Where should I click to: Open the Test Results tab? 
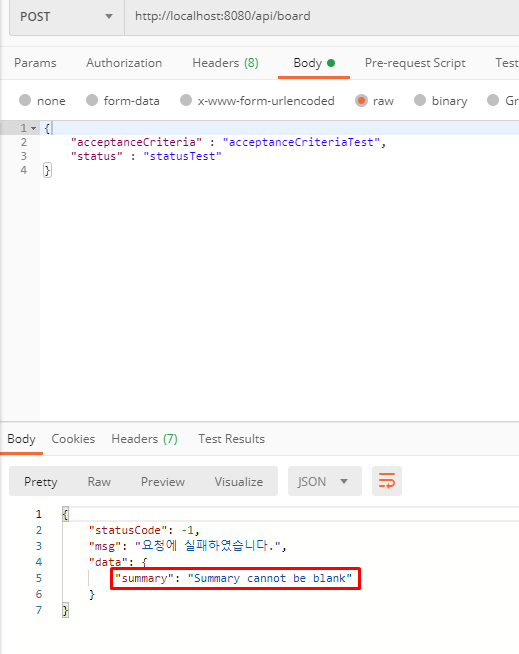(x=232, y=439)
